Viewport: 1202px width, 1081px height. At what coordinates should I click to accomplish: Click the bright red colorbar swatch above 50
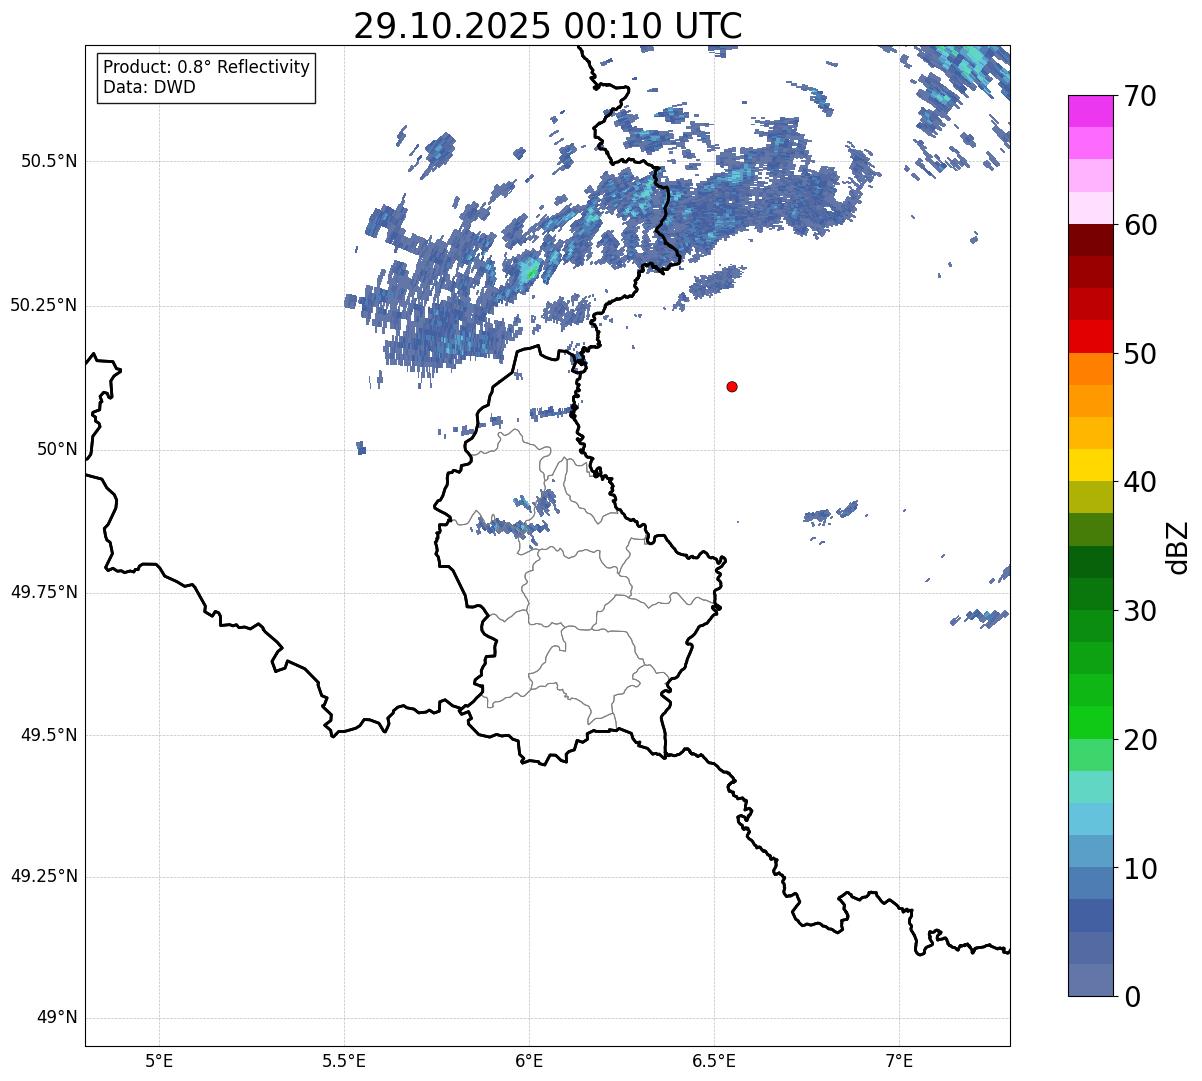pyautogui.click(x=1090, y=337)
